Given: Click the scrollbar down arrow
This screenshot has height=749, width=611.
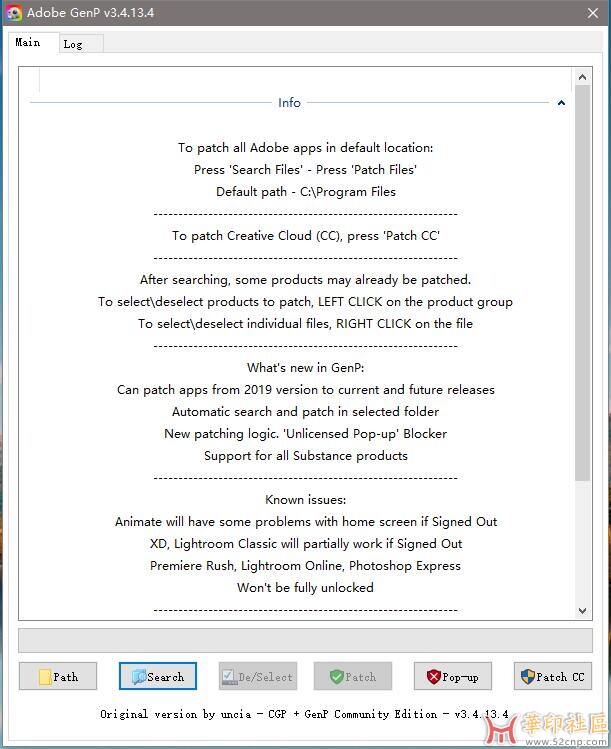Looking at the screenshot, I should tap(582, 610).
